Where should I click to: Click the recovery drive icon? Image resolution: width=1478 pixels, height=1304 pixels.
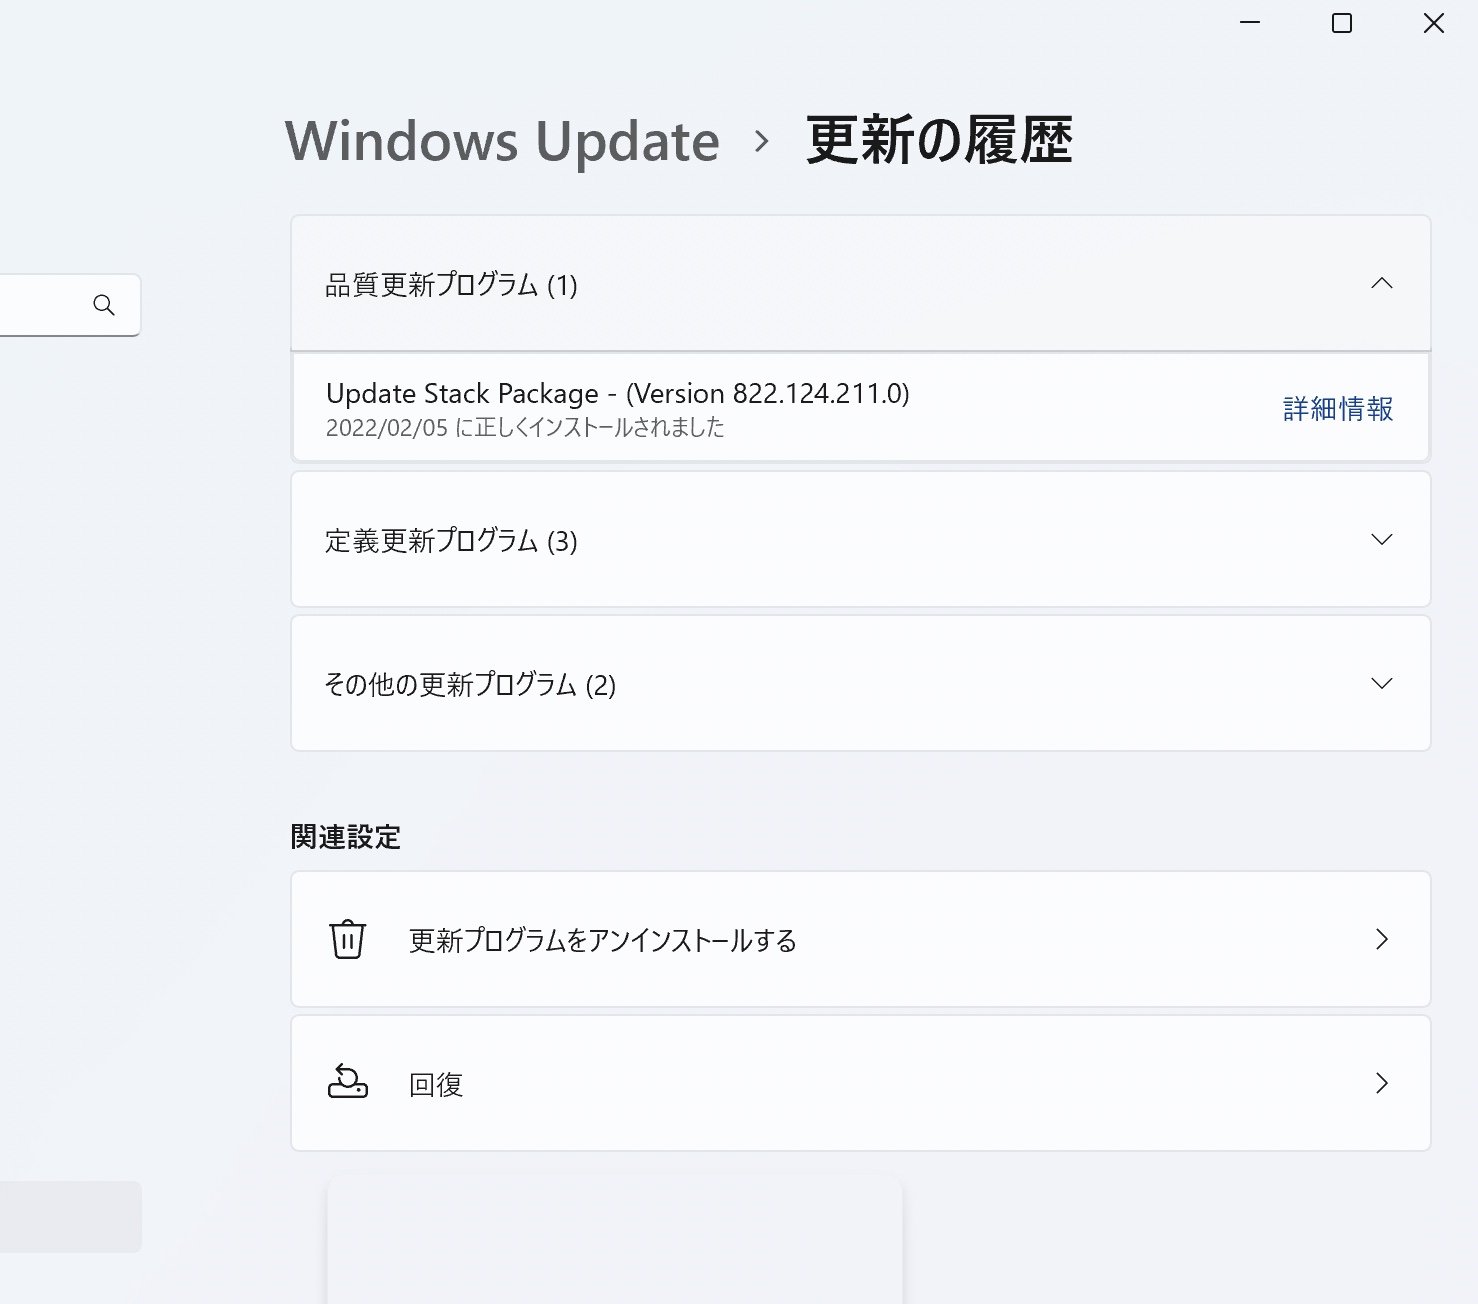point(348,1082)
